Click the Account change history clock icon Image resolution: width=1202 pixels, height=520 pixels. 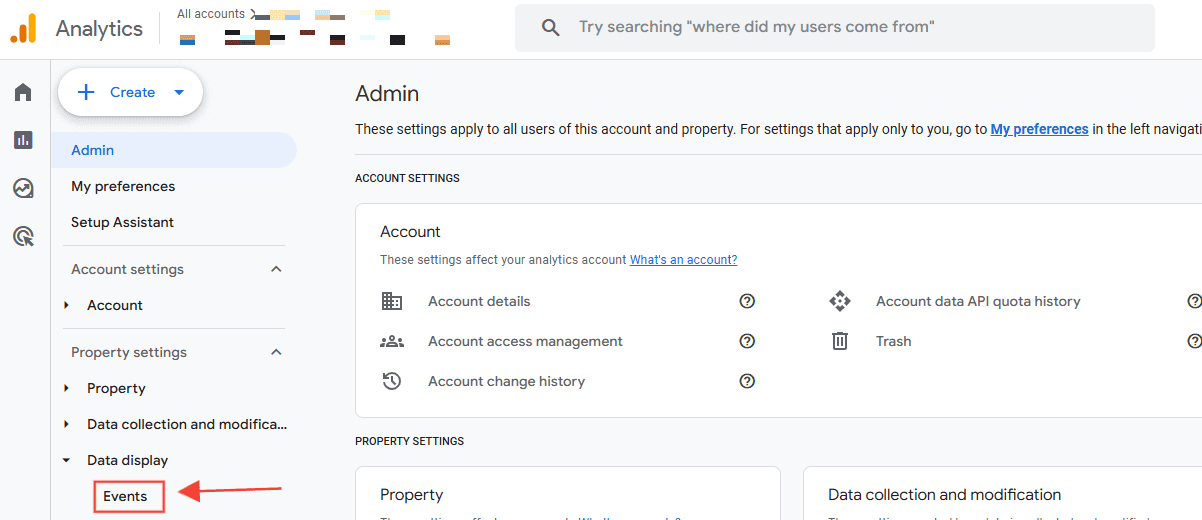pos(392,381)
